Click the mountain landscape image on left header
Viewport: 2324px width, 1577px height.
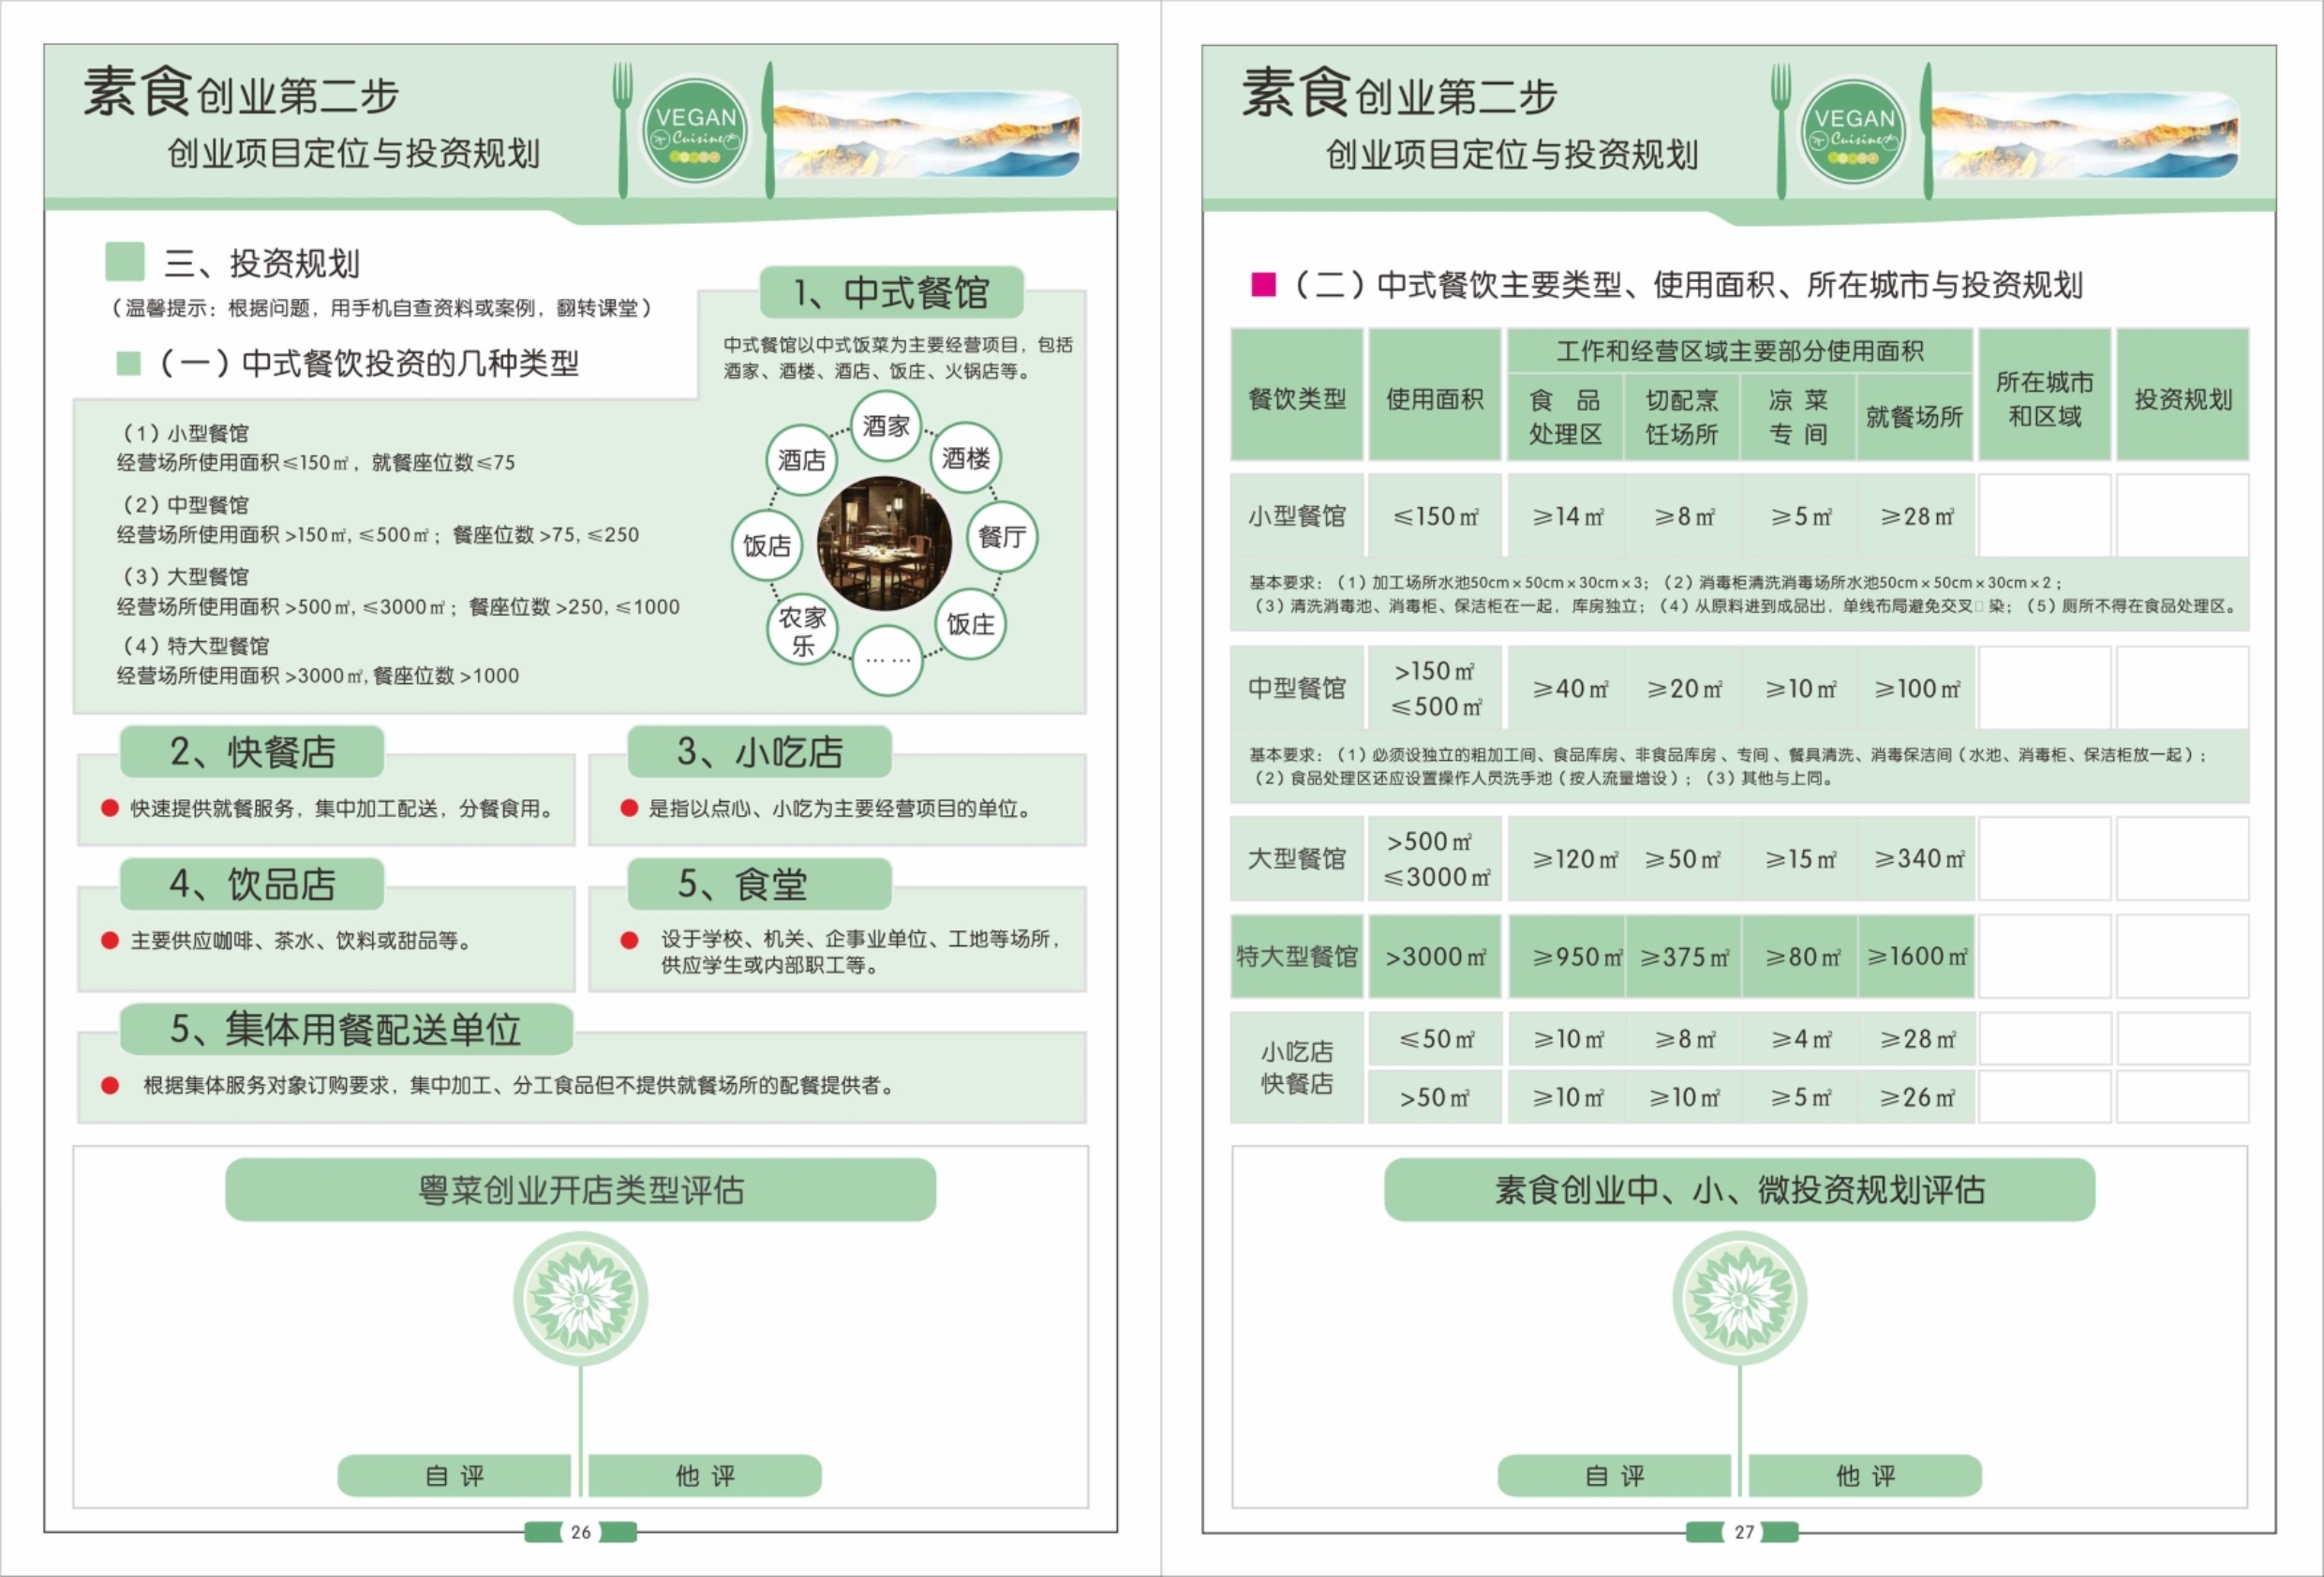(x=925, y=133)
